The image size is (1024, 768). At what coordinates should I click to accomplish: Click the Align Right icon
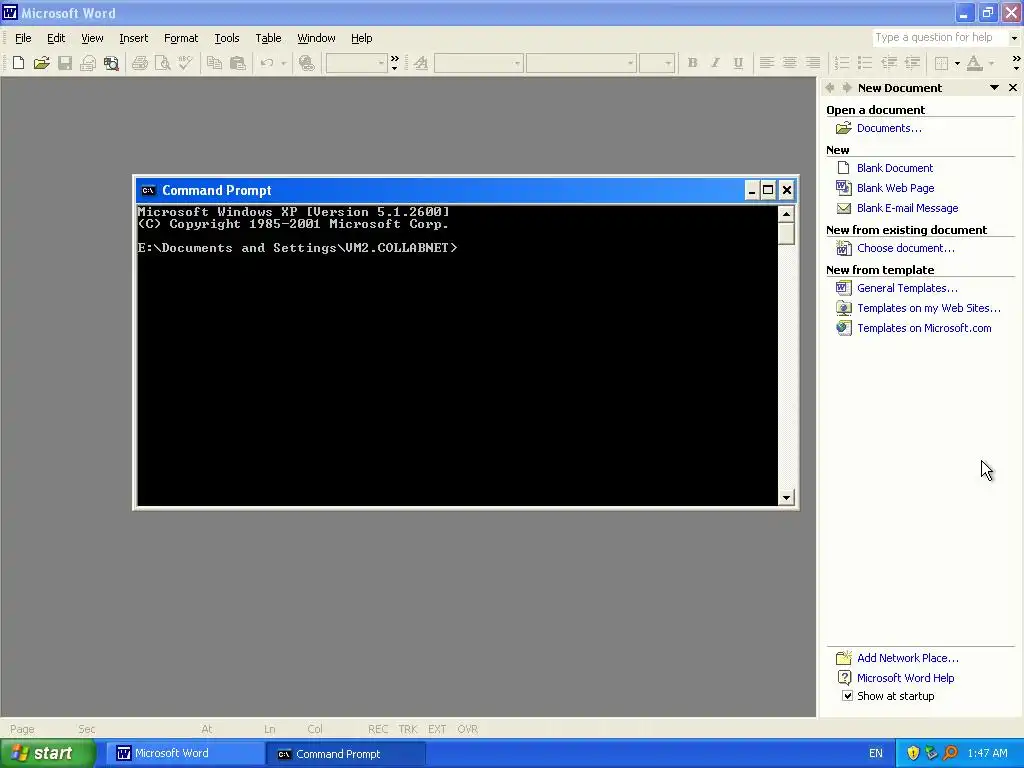(x=813, y=63)
